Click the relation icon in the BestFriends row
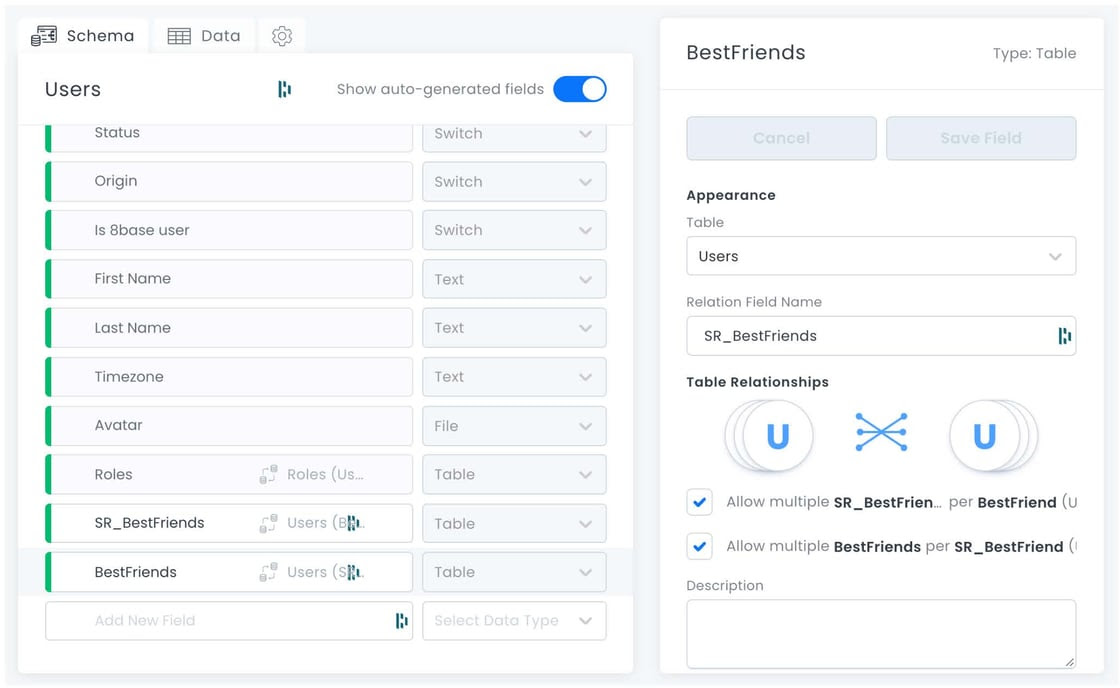 click(269, 572)
